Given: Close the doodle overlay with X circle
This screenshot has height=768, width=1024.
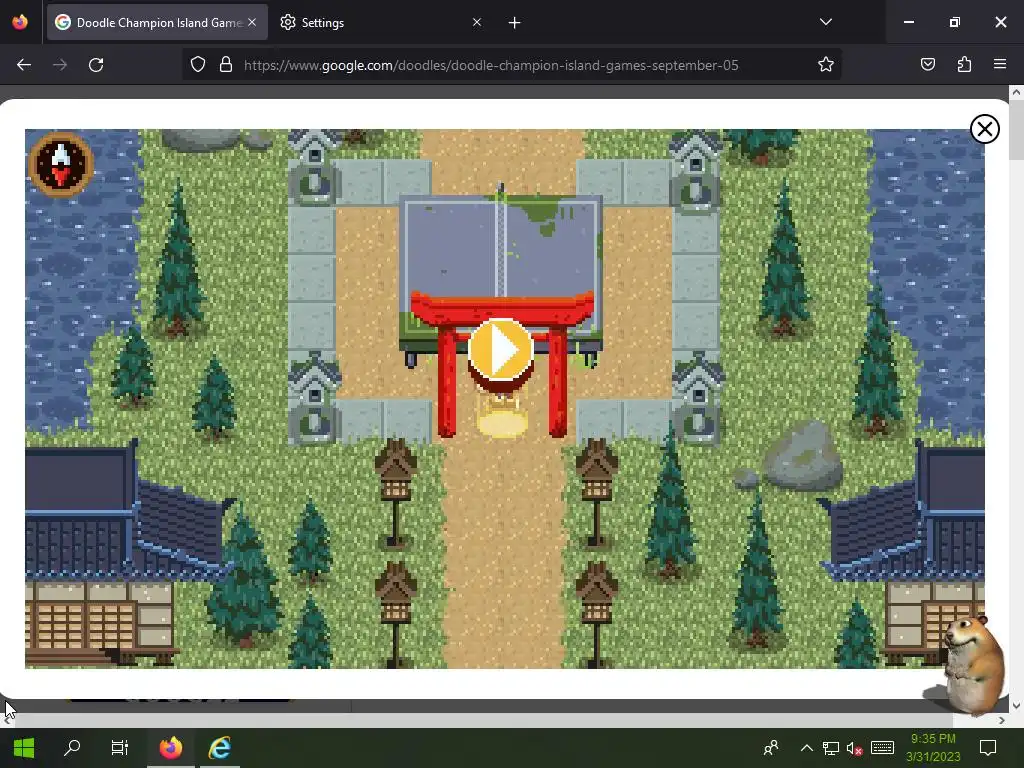Looking at the screenshot, I should (x=985, y=129).
